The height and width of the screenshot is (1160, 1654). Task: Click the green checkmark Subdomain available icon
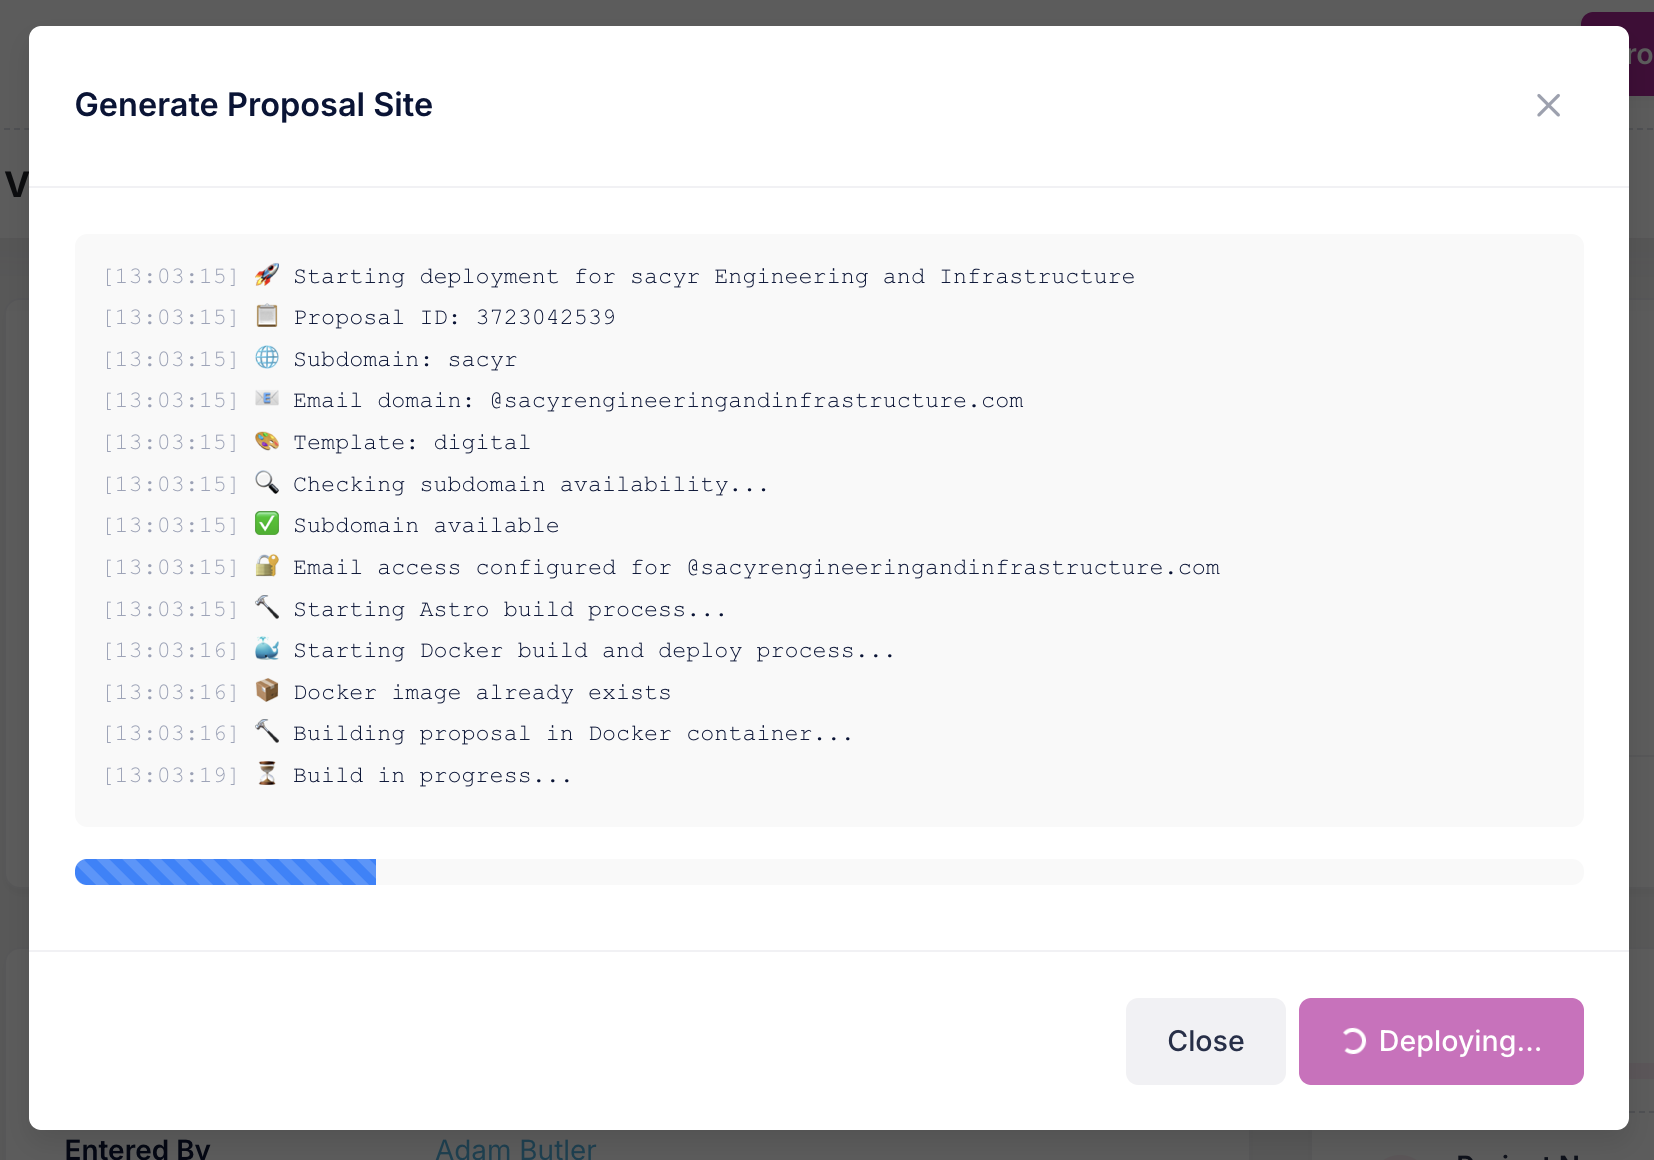(x=267, y=524)
